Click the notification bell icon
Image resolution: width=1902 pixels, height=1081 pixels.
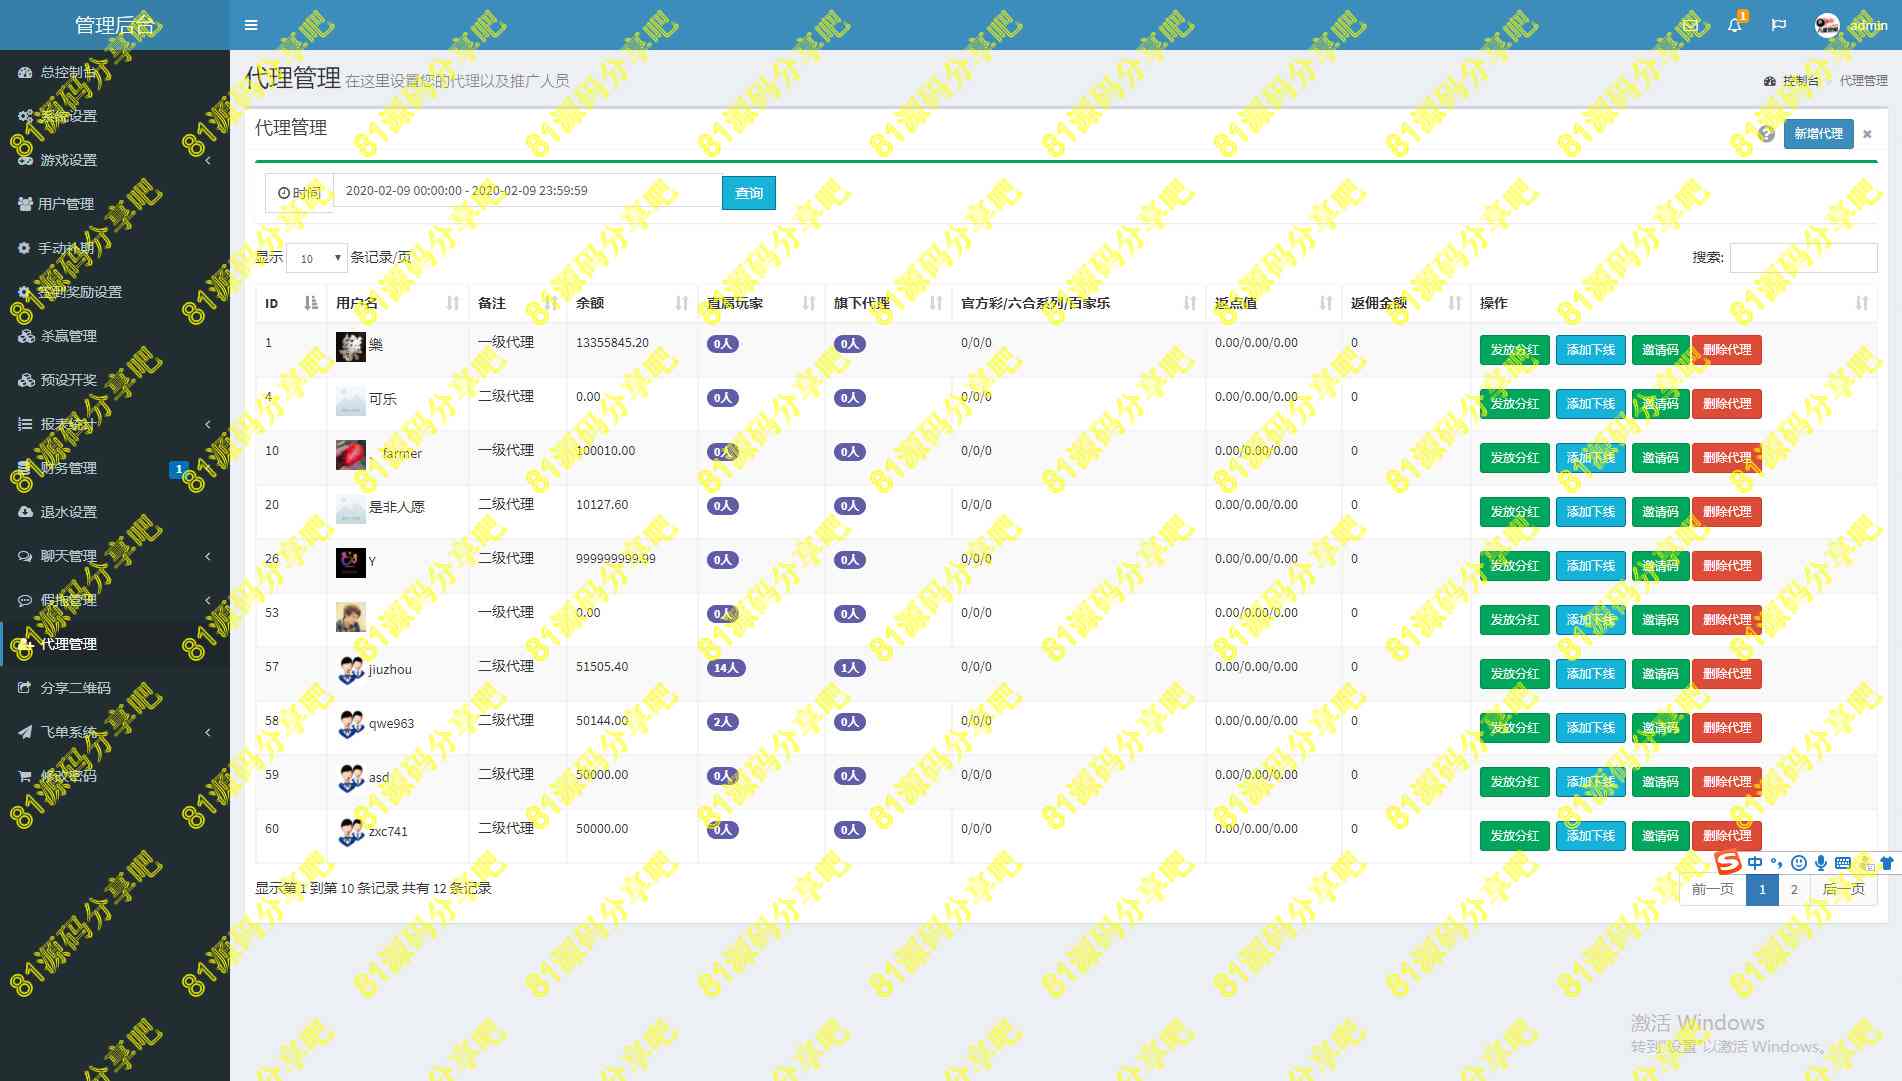[1734, 25]
